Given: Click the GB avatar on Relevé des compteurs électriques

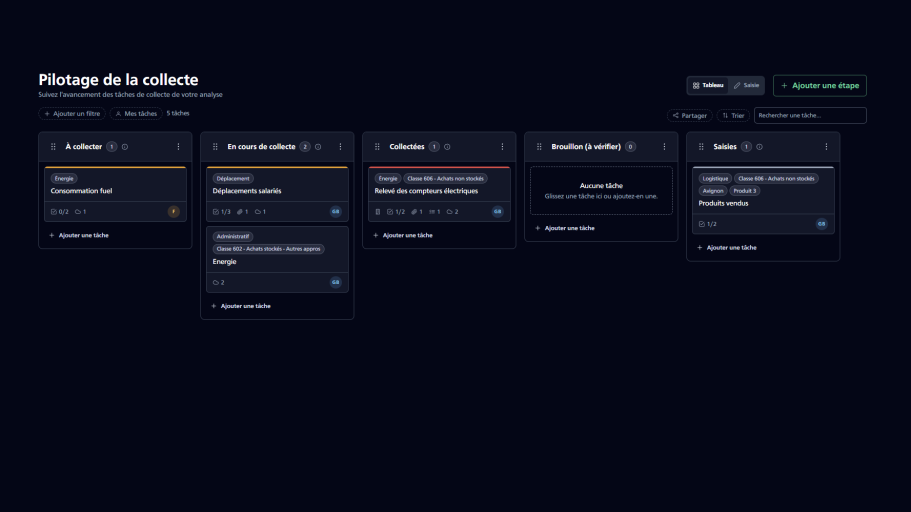Looking at the screenshot, I should 498,212.
